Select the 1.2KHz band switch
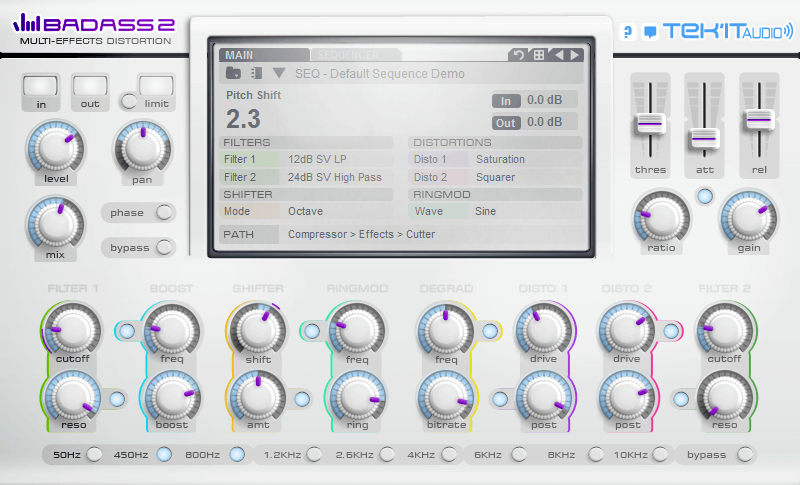Screen dimensions: 800x485 [x=314, y=454]
